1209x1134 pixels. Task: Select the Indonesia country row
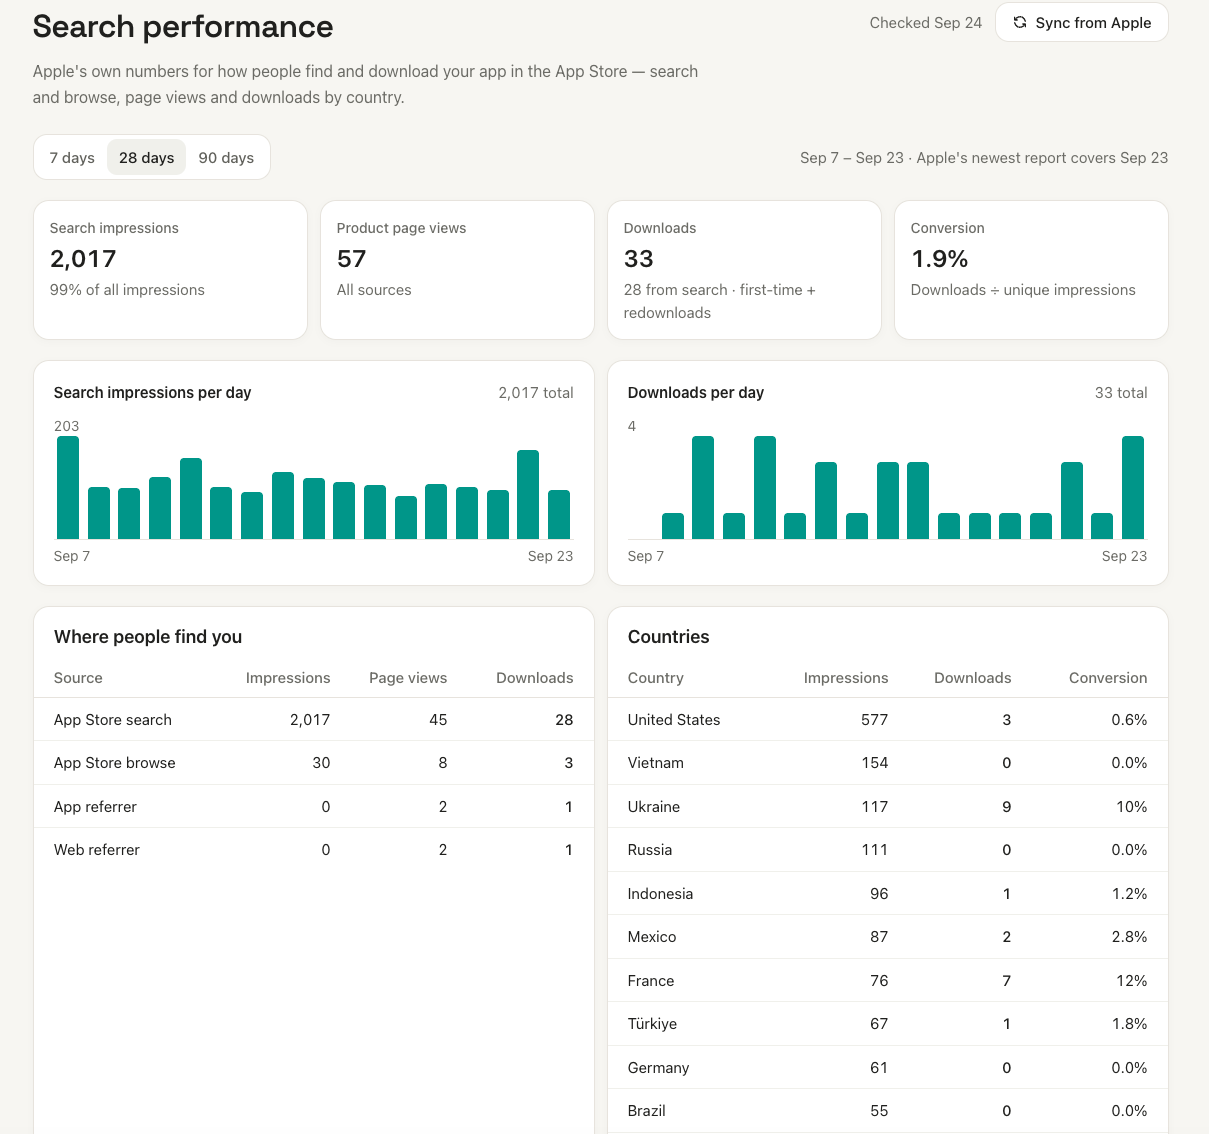point(888,893)
